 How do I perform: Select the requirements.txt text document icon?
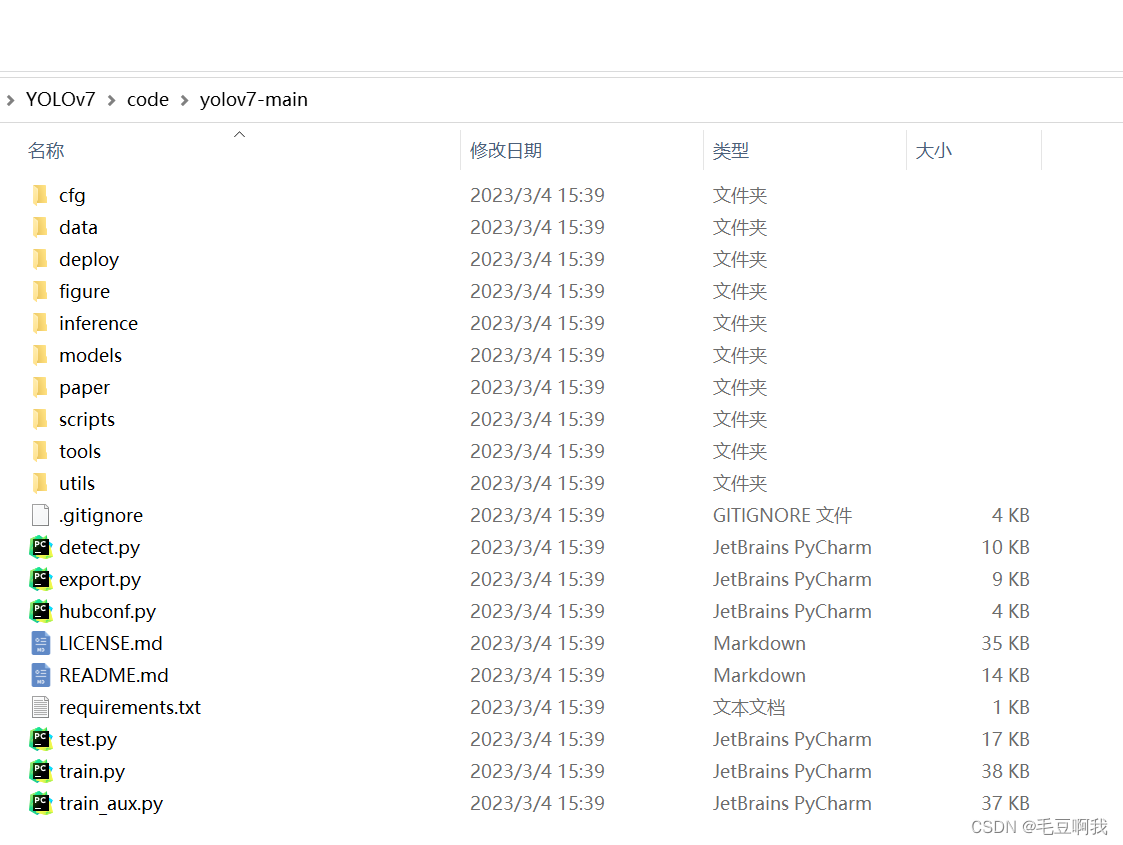tap(41, 707)
